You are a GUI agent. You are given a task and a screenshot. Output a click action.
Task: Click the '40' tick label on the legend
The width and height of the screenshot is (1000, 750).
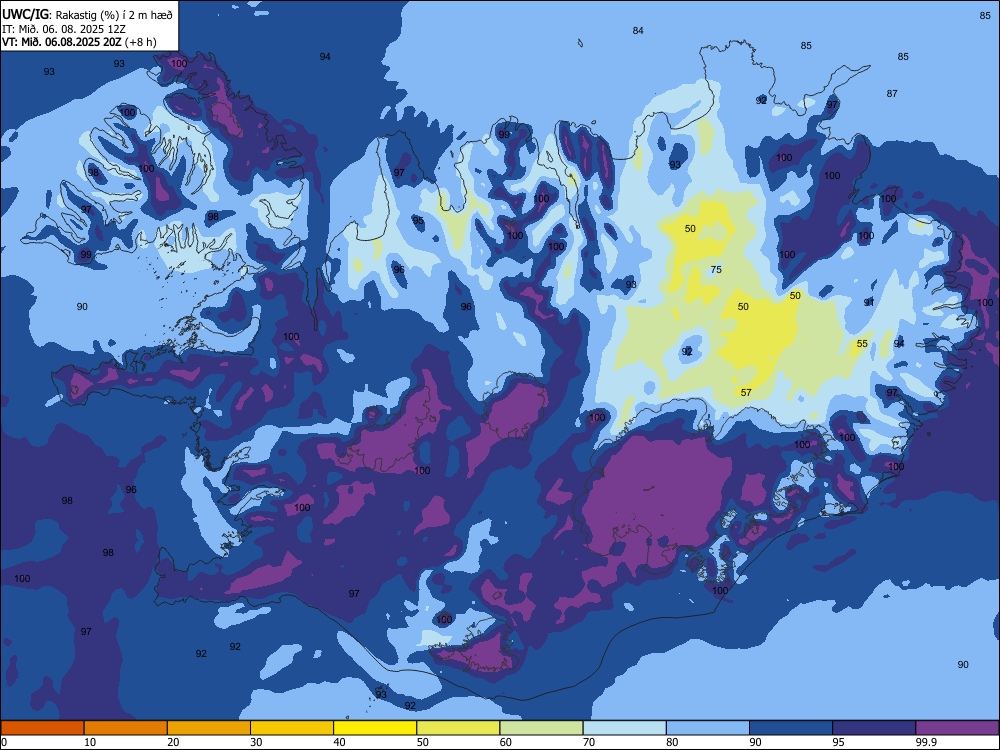(x=339, y=742)
